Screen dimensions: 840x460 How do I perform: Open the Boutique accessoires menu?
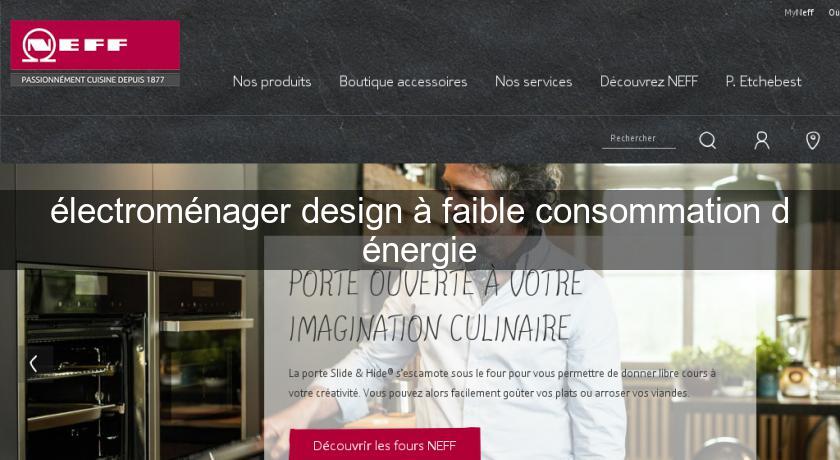[x=403, y=81]
